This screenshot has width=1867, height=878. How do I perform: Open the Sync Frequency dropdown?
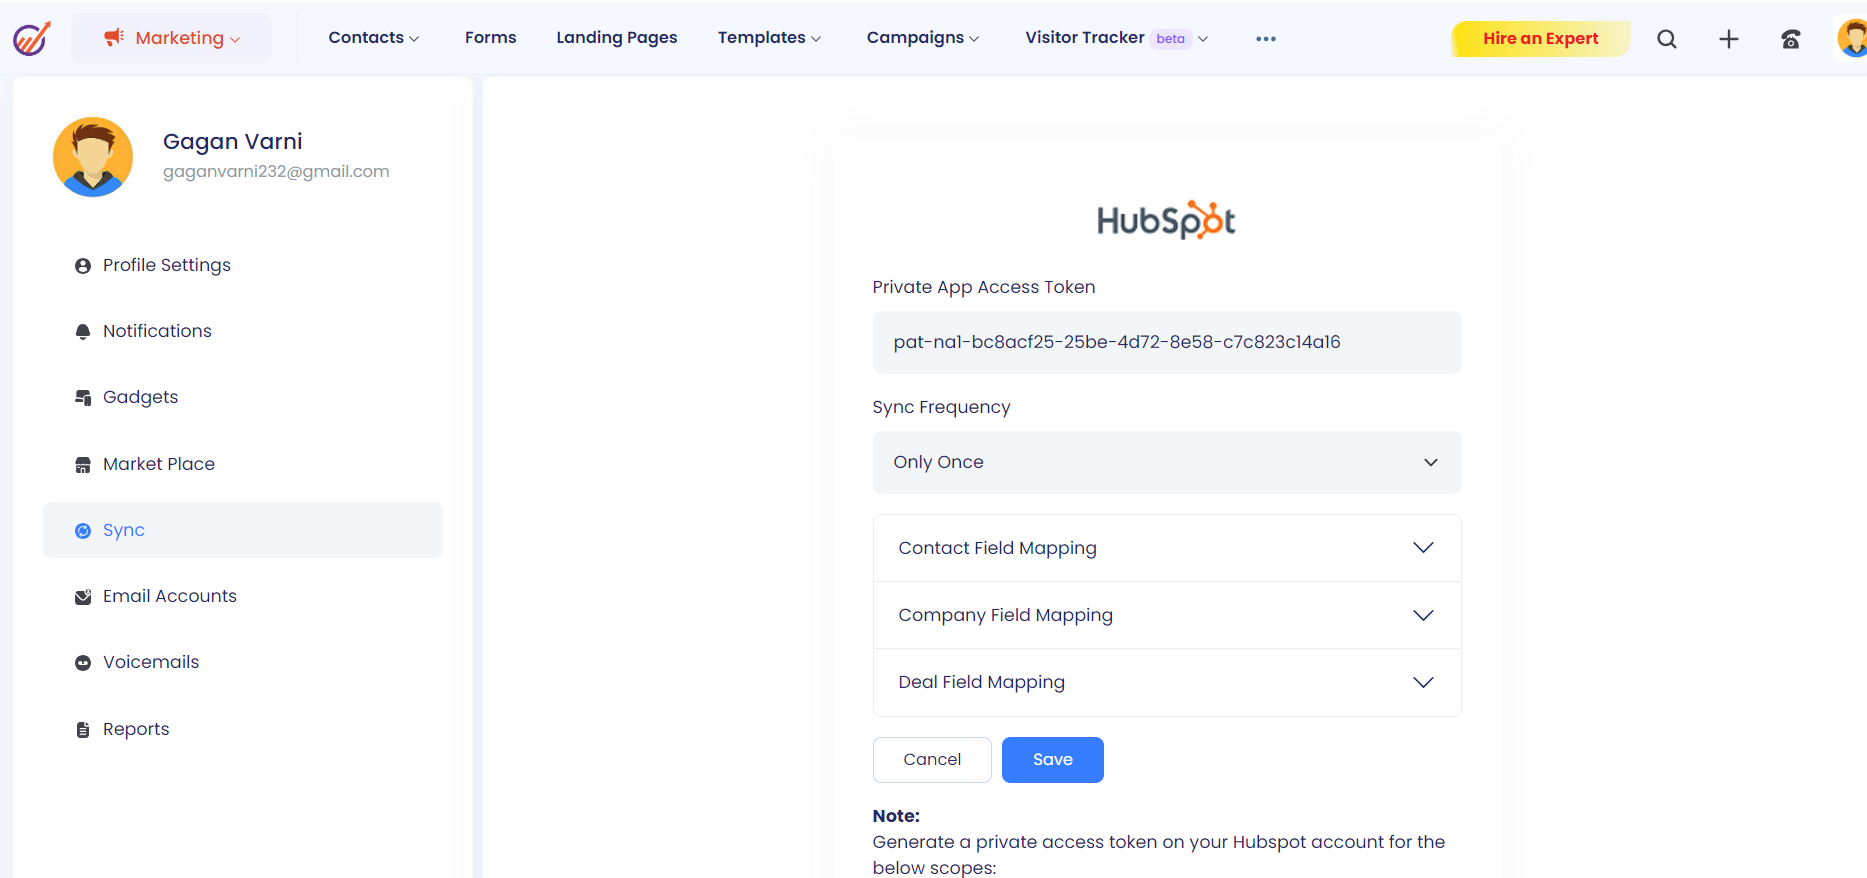click(1166, 462)
